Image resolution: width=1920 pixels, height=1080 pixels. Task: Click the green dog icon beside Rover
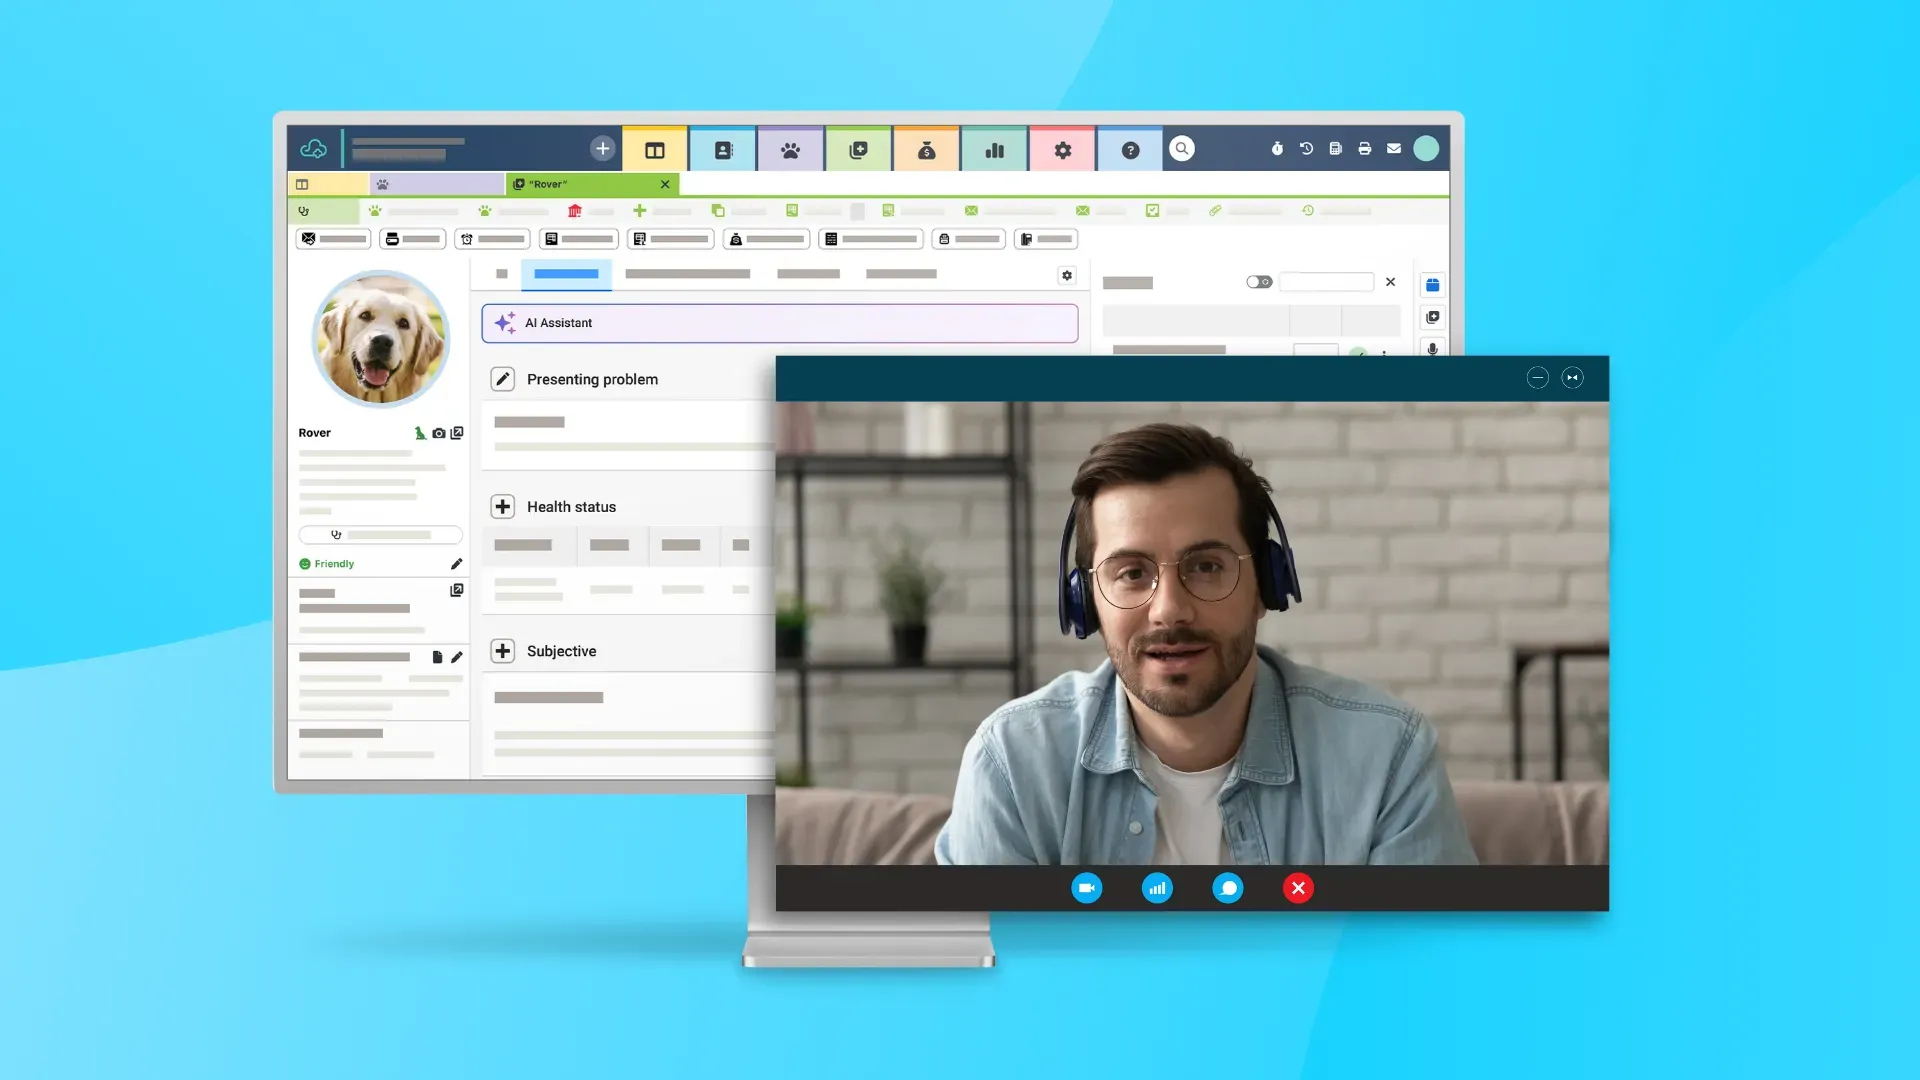tap(420, 433)
